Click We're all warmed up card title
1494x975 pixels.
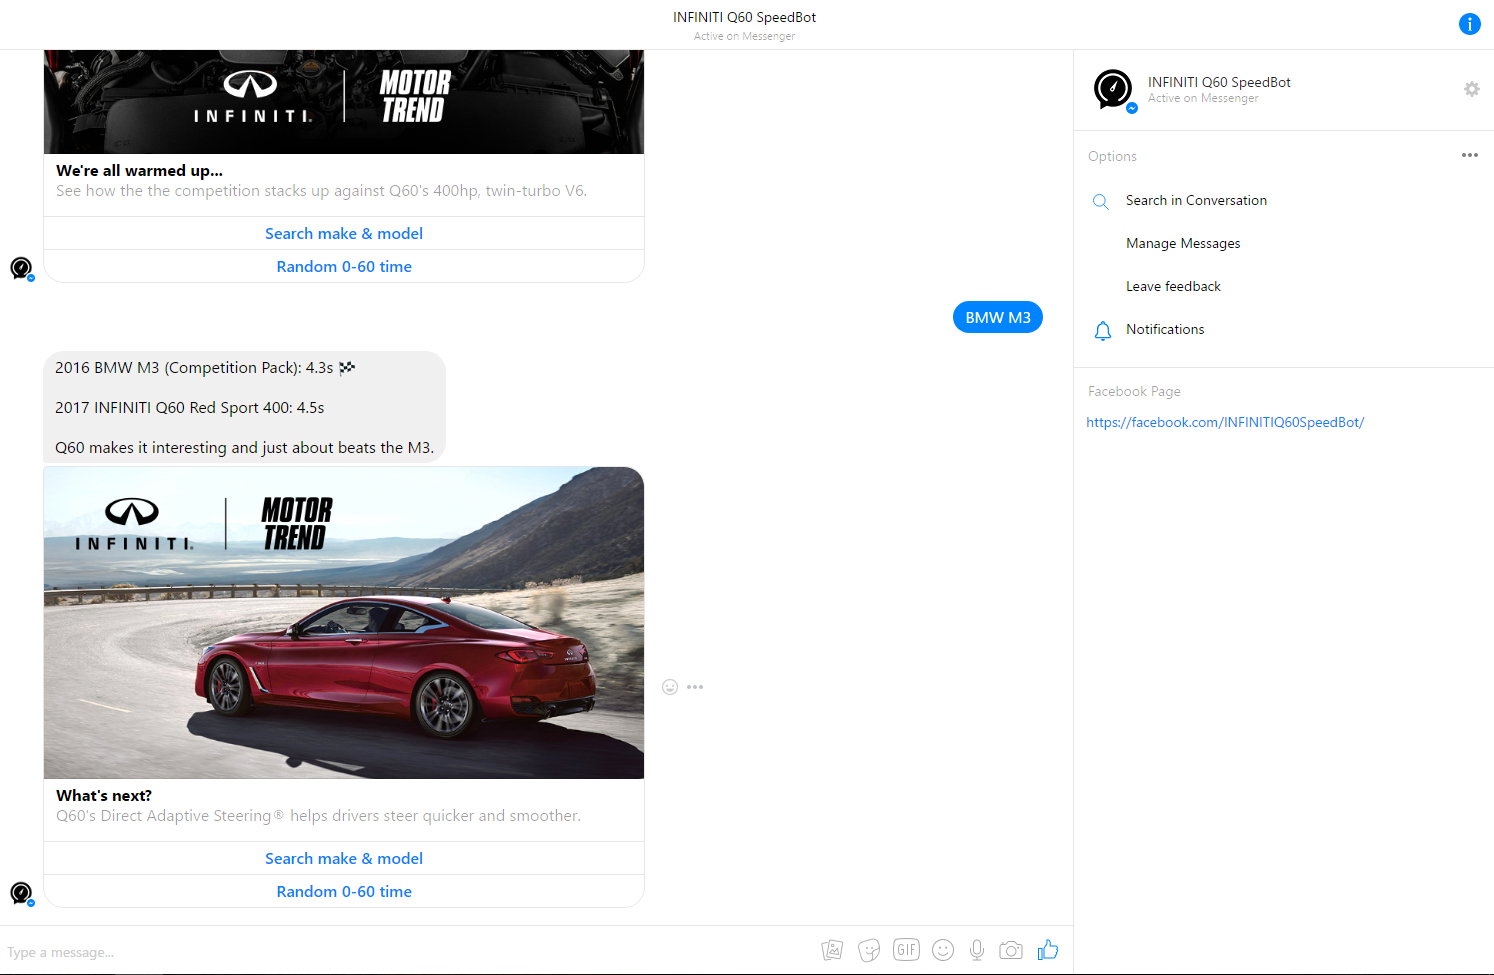click(139, 170)
